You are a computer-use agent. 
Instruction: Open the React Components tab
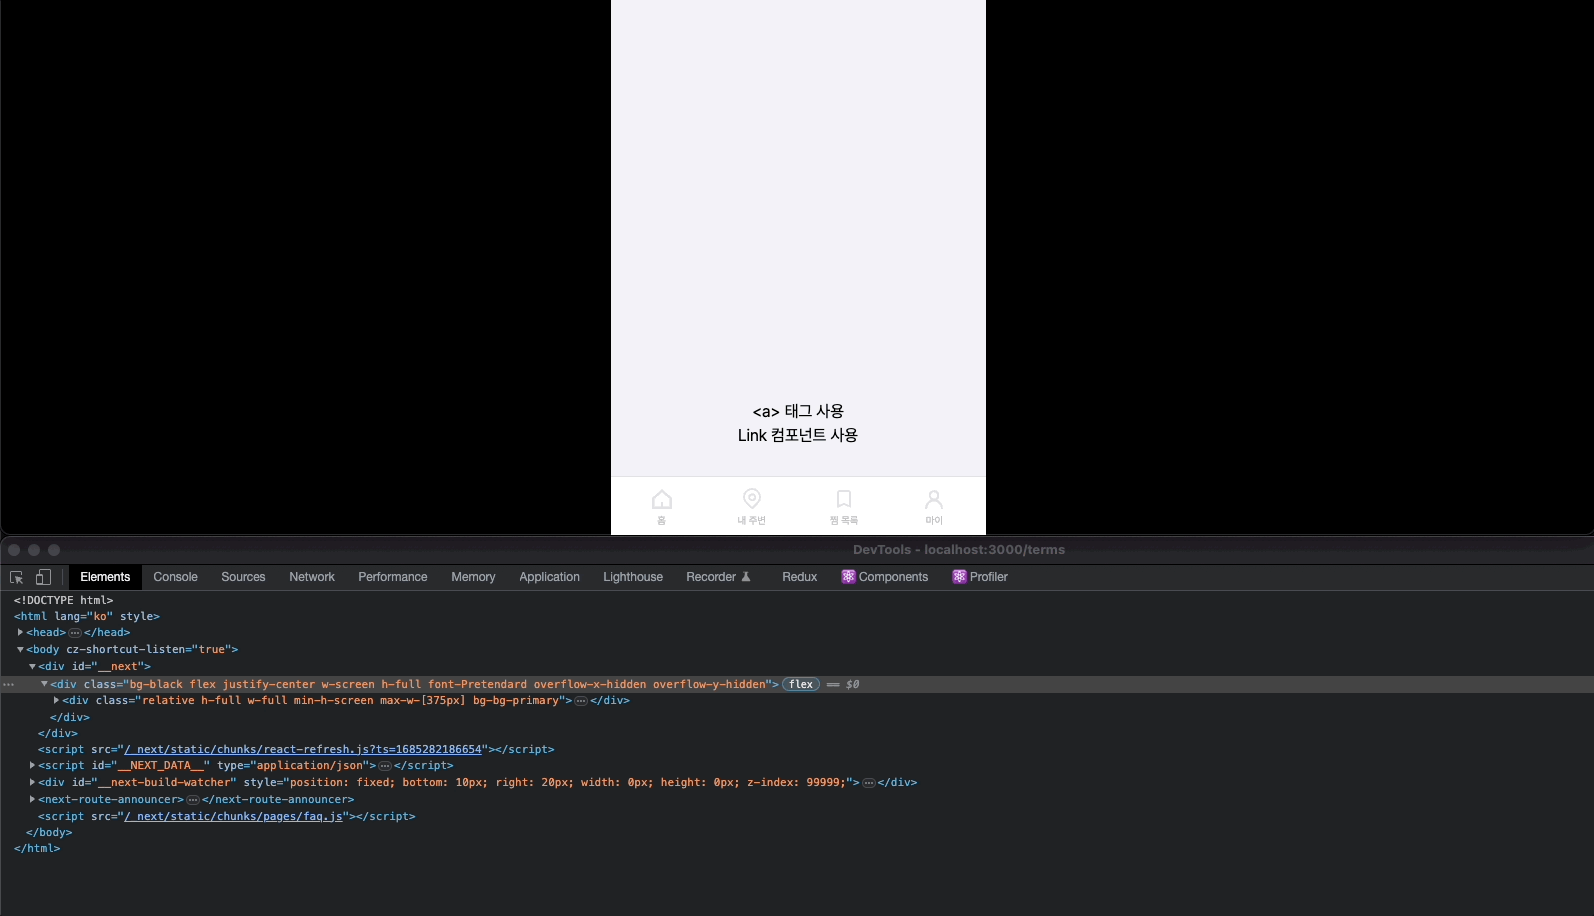pyautogui.click(x=885, y=577)
